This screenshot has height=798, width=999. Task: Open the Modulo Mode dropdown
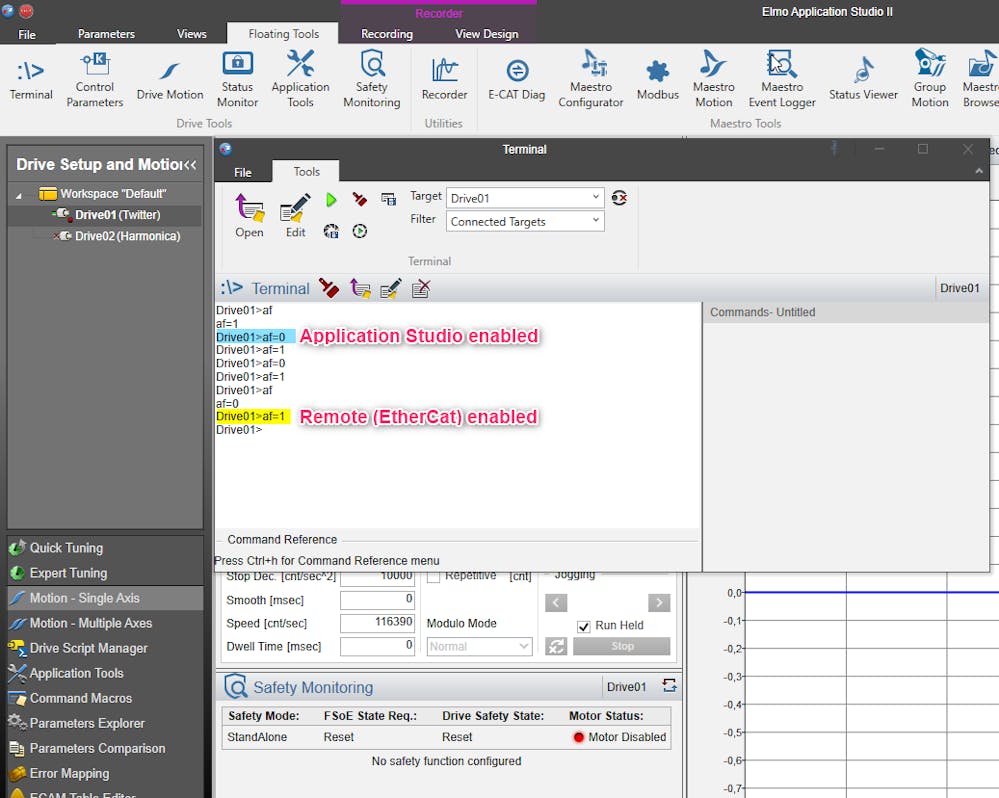pyautogui.click(x=479, y=646)
